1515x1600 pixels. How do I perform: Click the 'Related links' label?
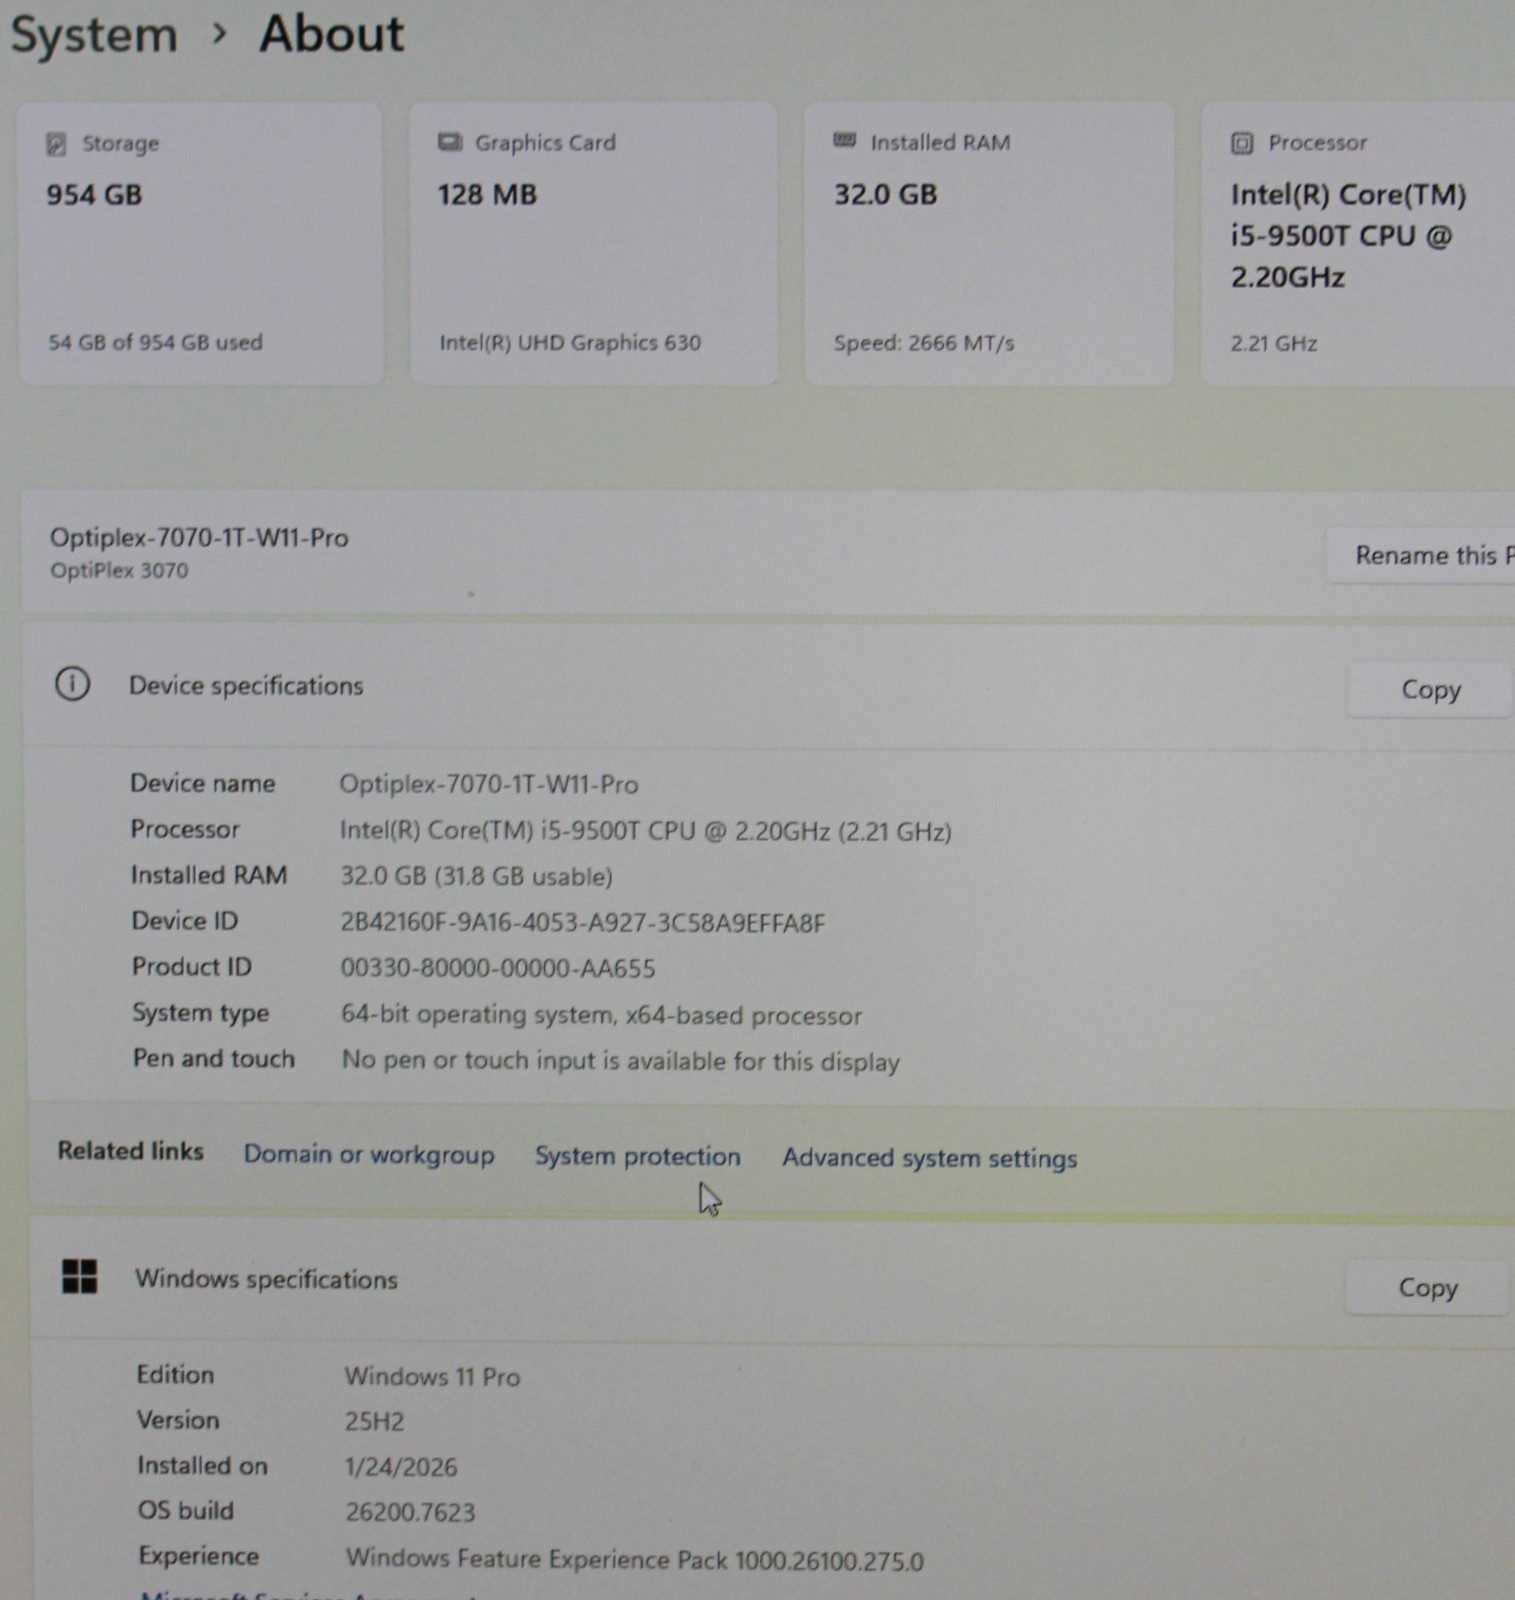coord(130,1151)
